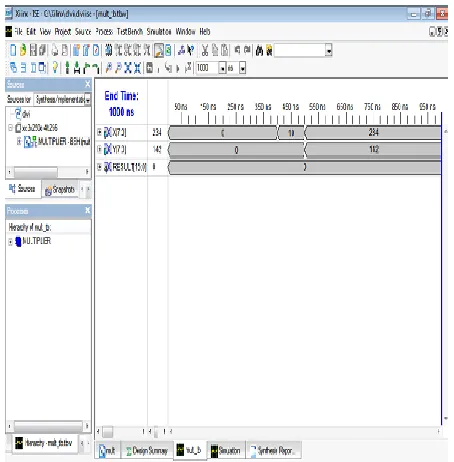Click the waveform horizontal scrollbar thumb
This screenshot has width=454, height=462.
click(107, 432)
